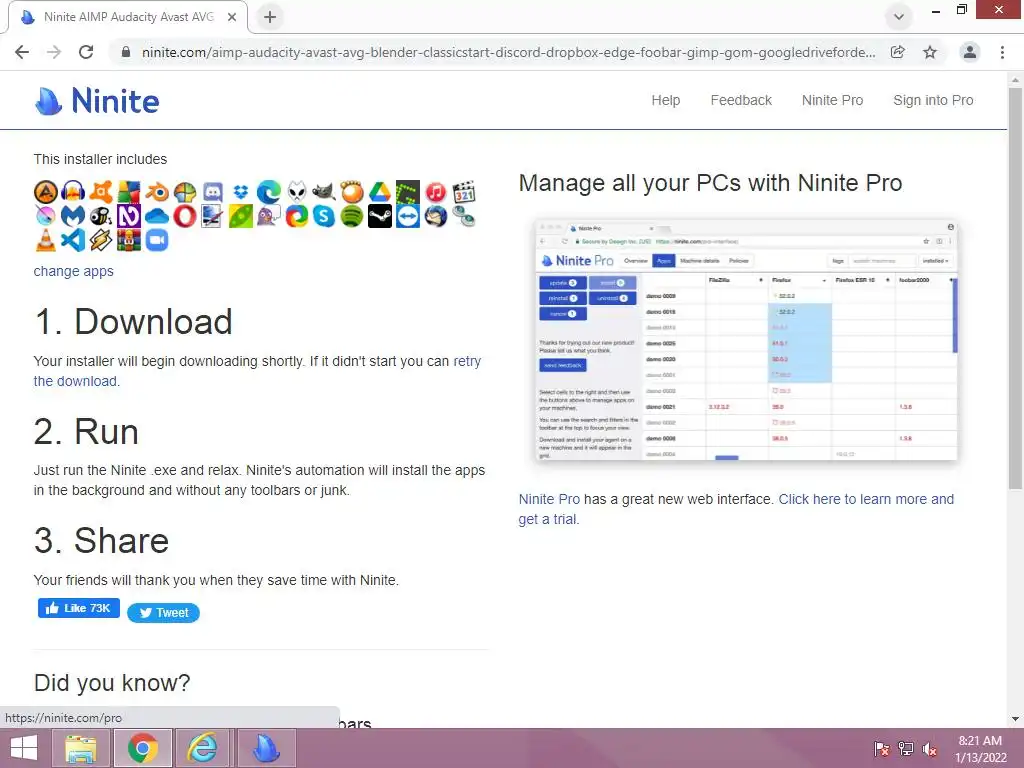The width and height of the screenshot is (1024, 768).
Task: Click the Zoom camera icon
Action: pos(157,240)
